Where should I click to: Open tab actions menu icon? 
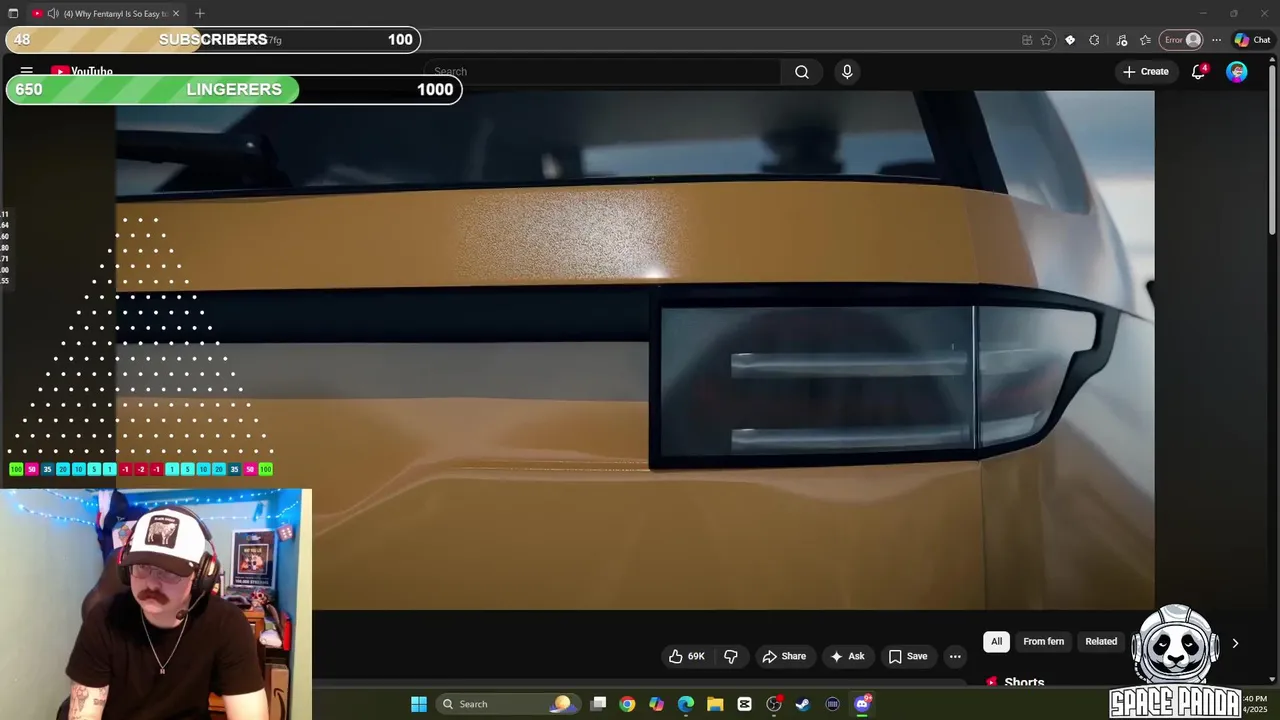click(x=13, y=13)
